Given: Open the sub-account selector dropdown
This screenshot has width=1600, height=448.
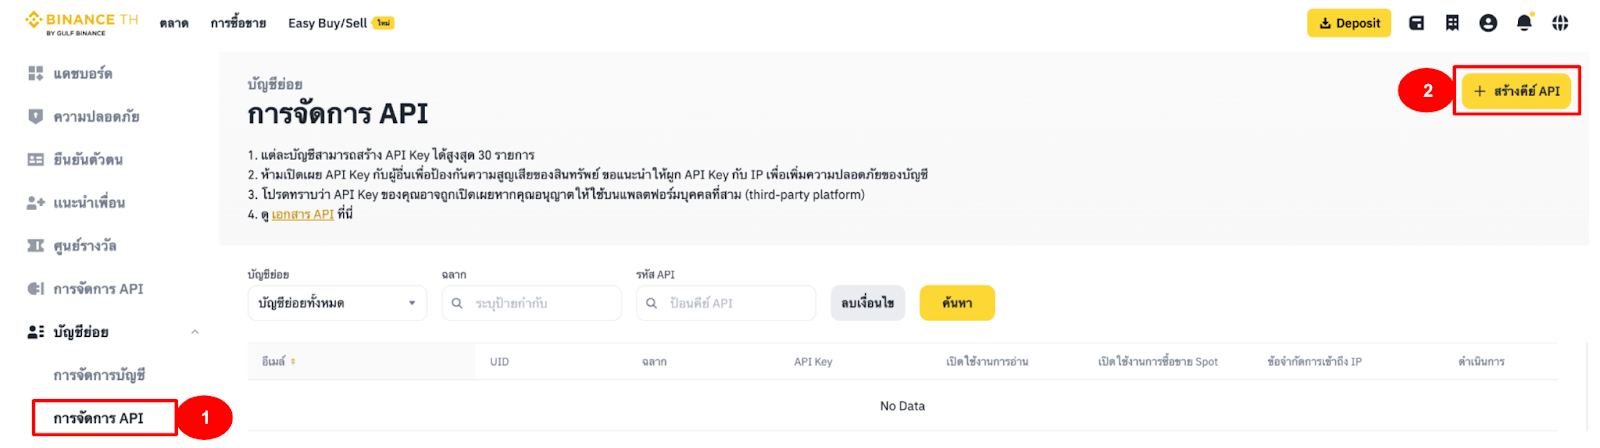Looking at the screenshot, I should pos(337,303).
